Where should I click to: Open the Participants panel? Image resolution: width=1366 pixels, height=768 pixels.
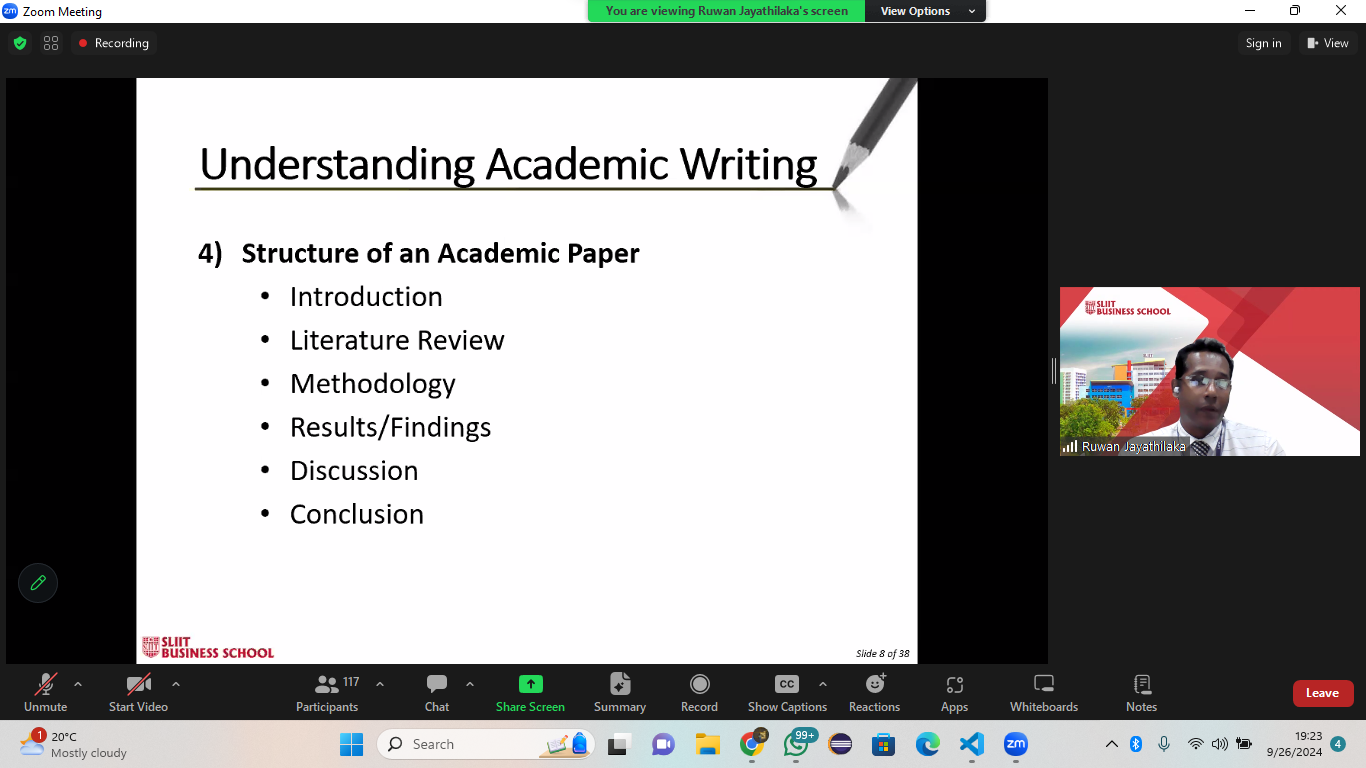(327, 692)
